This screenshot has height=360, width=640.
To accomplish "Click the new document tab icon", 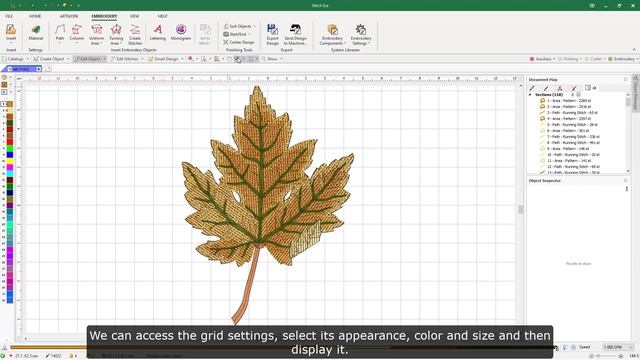I will point(48,69).
